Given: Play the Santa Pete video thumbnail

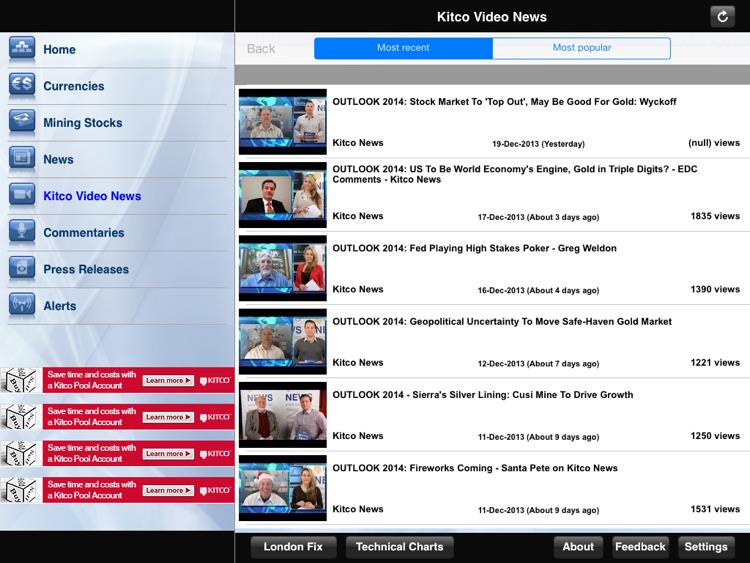Looking at the screenshot, I should [x=283, y=487].
